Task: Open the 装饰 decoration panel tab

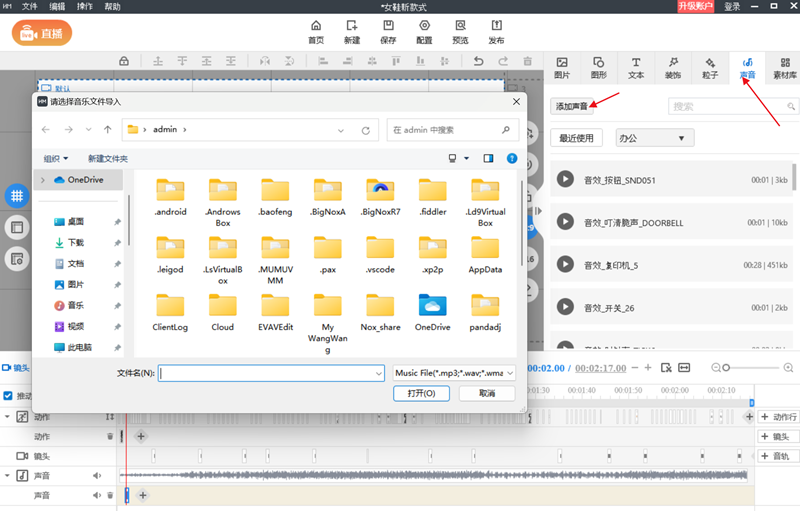Action: 672,67
